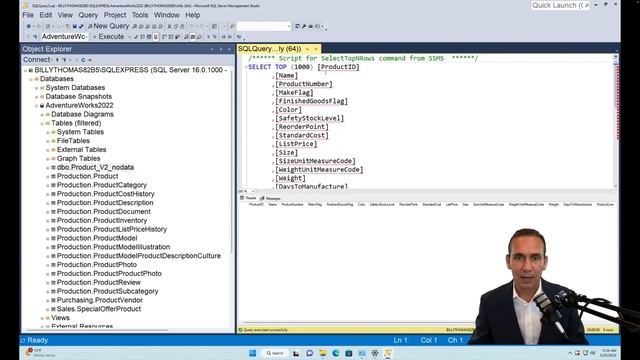The height and width of the screenshot is (360, 640).
Task: Open the Chat app from the taskbar
Action: click(x=309, y=353)
